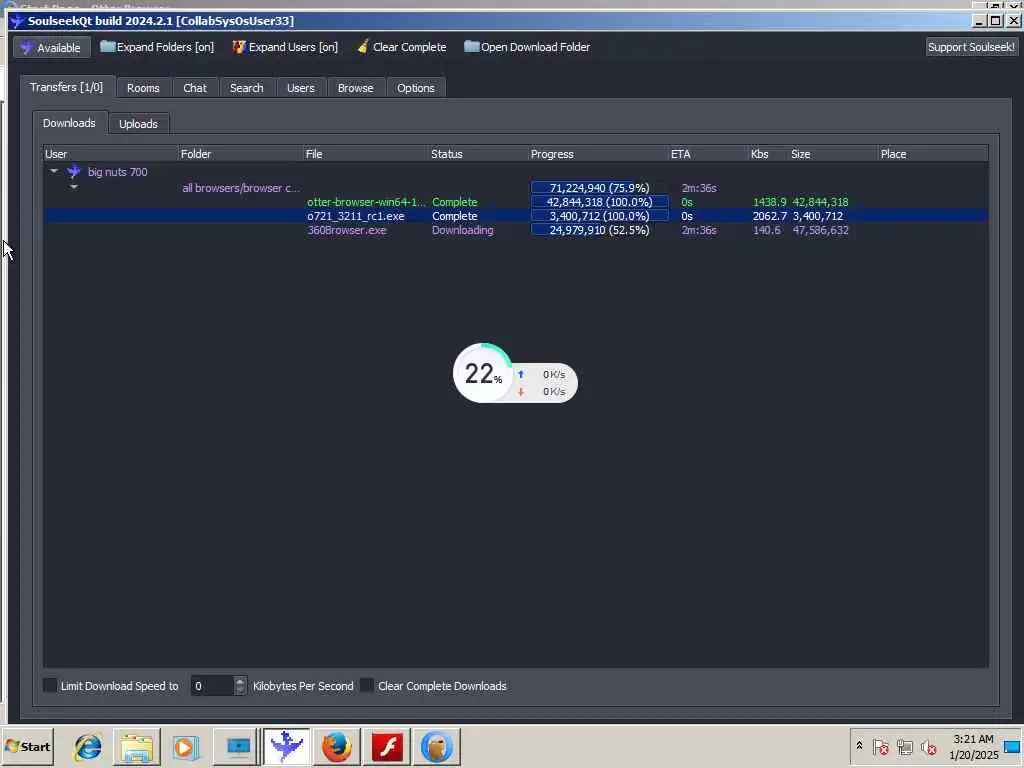Click the bird icon beside big nuts 700

(x=74, y=172)
